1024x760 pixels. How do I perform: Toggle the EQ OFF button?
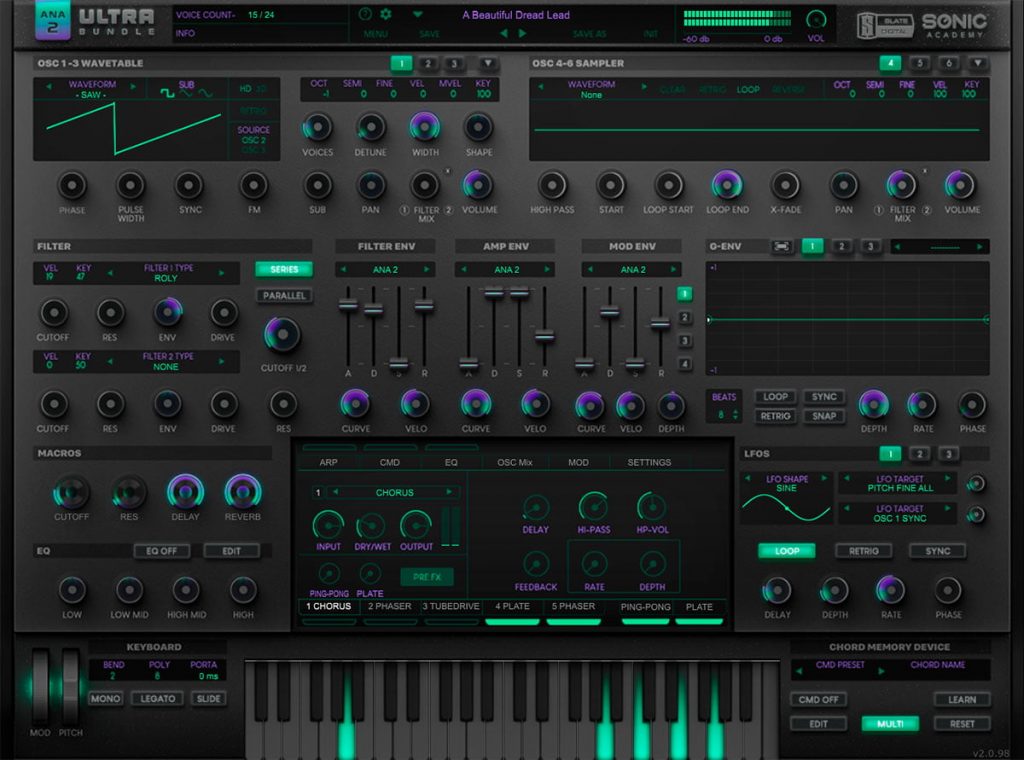[x=161, y=551]
